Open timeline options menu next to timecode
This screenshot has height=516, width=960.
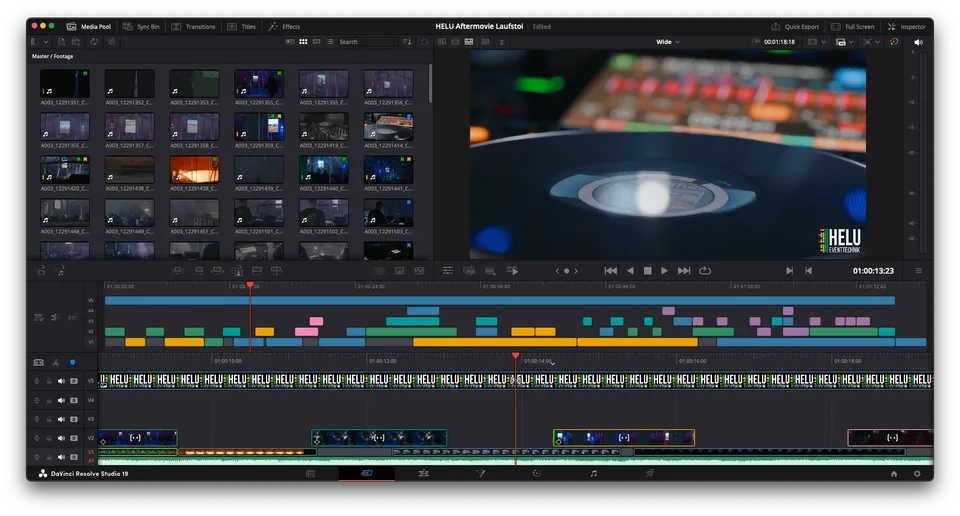click(918, 271)
